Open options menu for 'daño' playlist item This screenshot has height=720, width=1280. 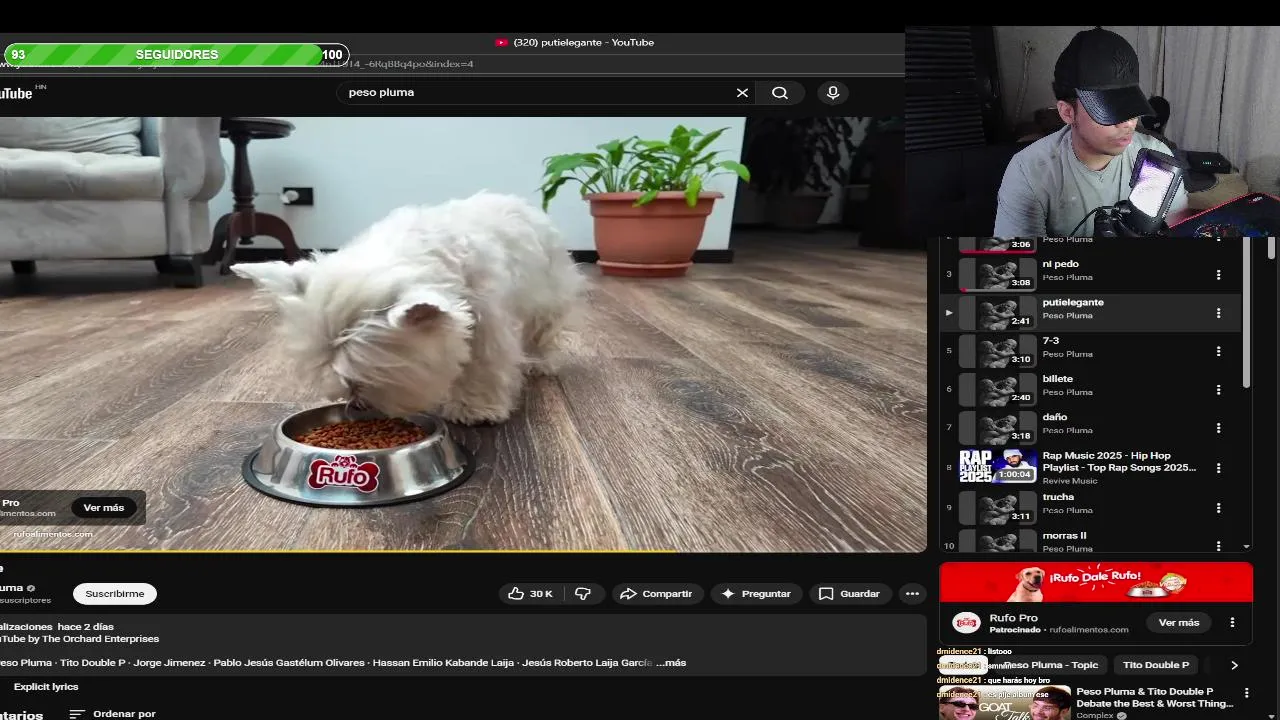point(1218,428)
